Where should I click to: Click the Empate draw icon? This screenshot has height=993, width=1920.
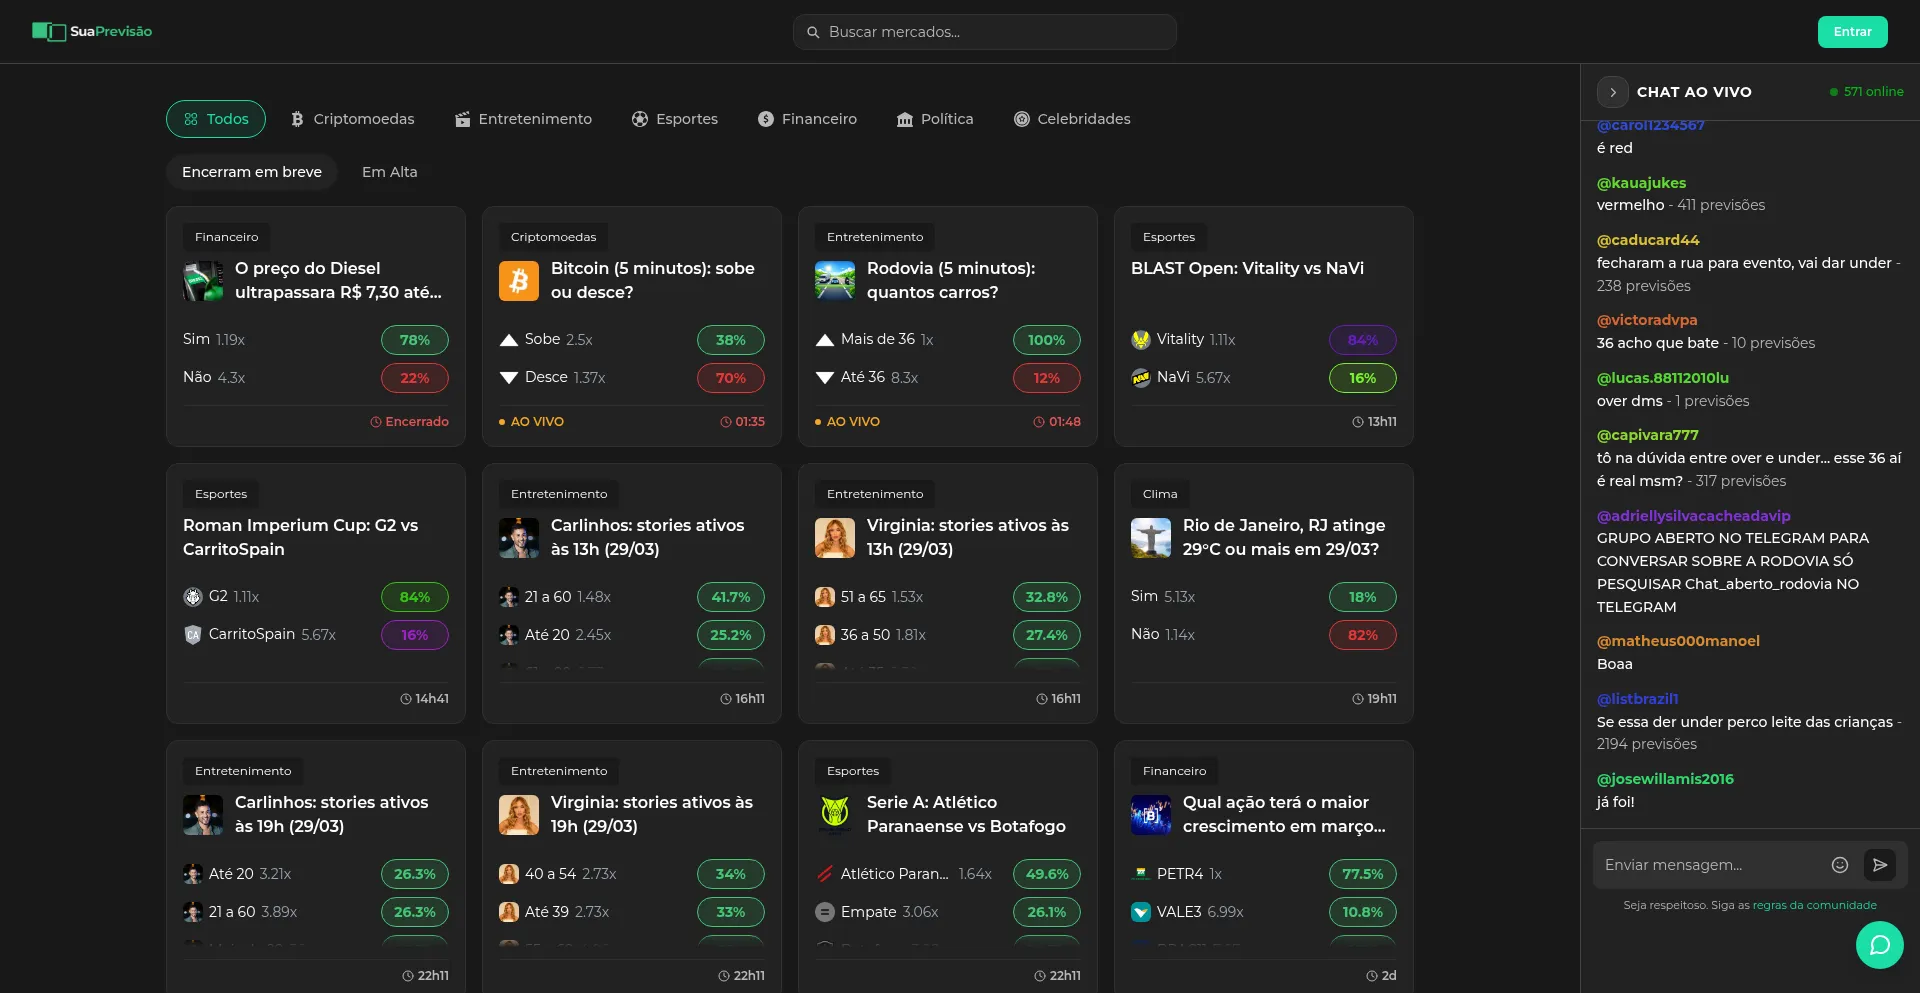[x=825, y=912]
